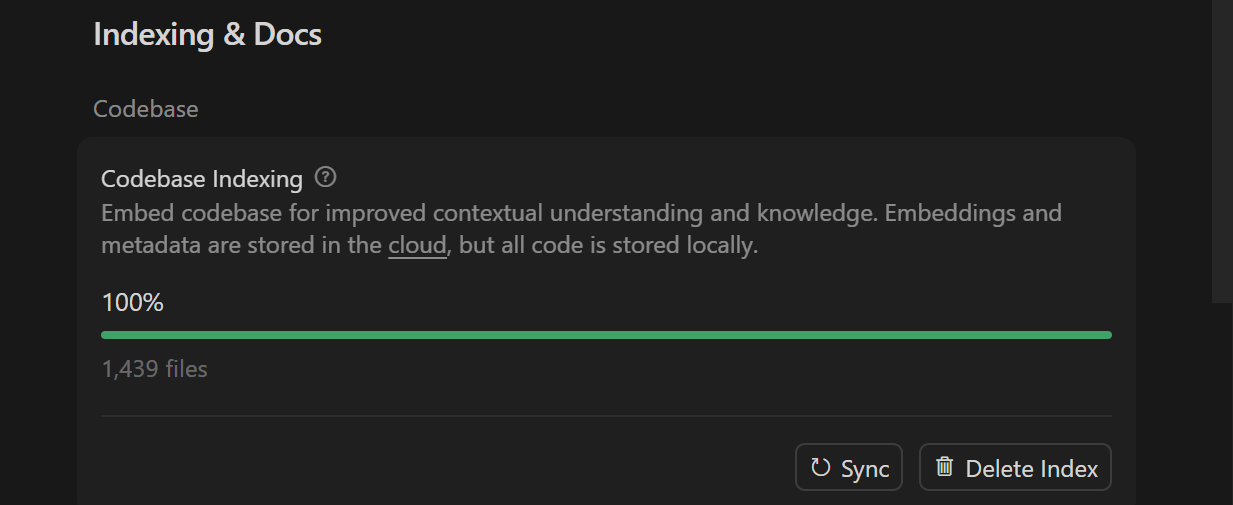Click the trash can icon
Screen dimensions: 1233x505
(944, 467)
